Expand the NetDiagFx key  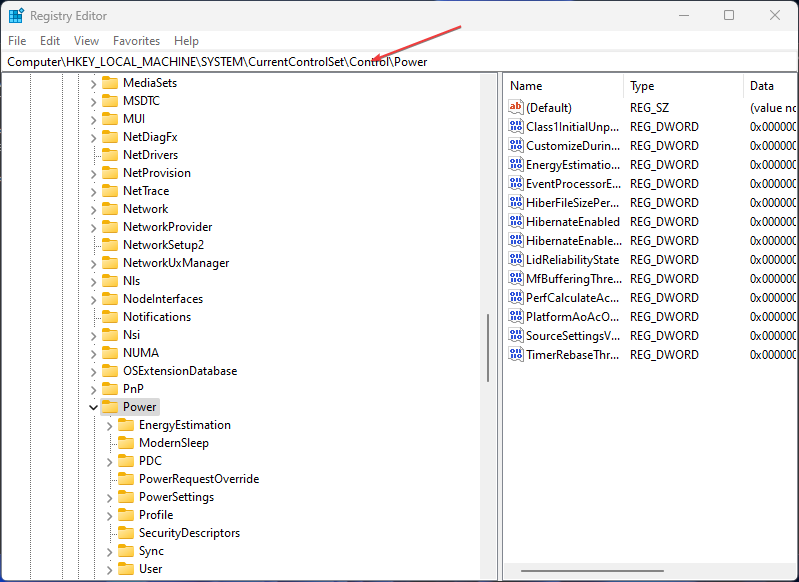click(x=93, y=138)
